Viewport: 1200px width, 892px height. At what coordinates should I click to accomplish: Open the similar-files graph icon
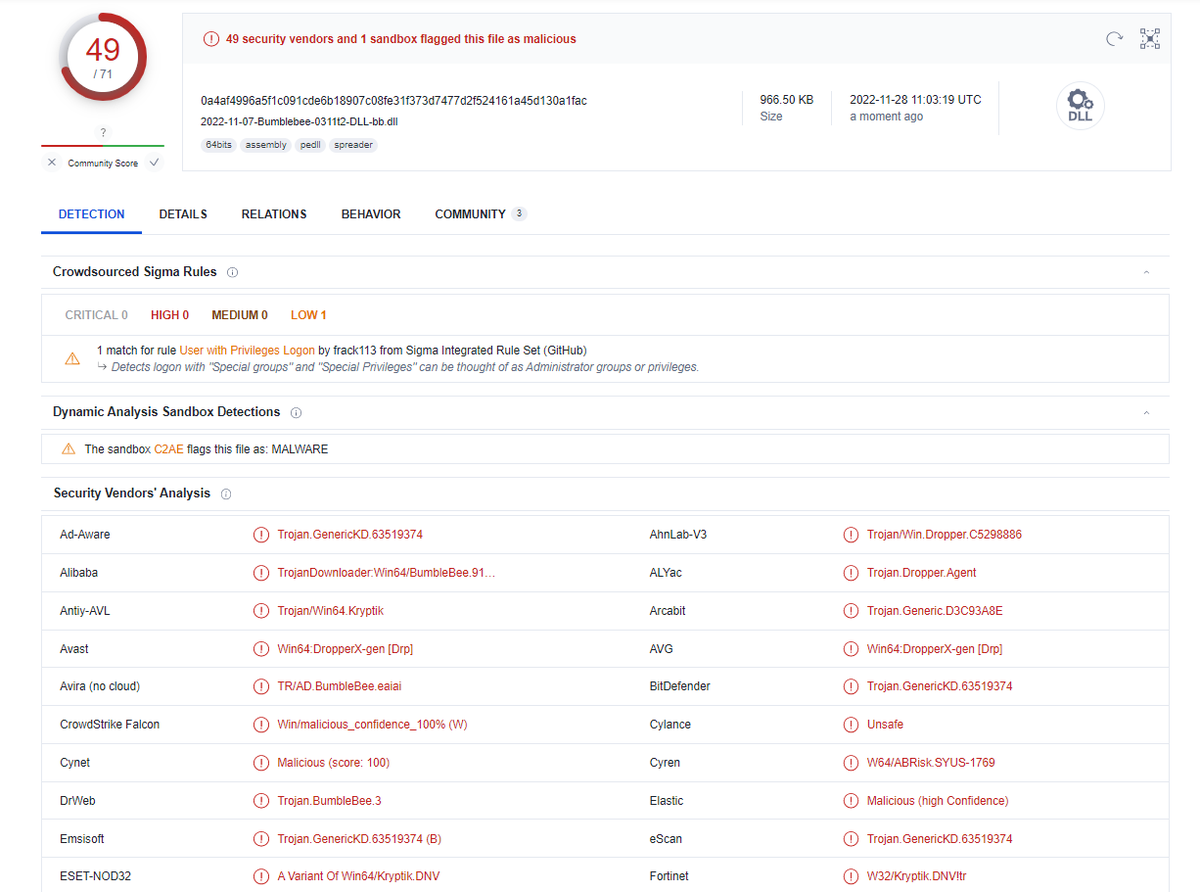1150,39
